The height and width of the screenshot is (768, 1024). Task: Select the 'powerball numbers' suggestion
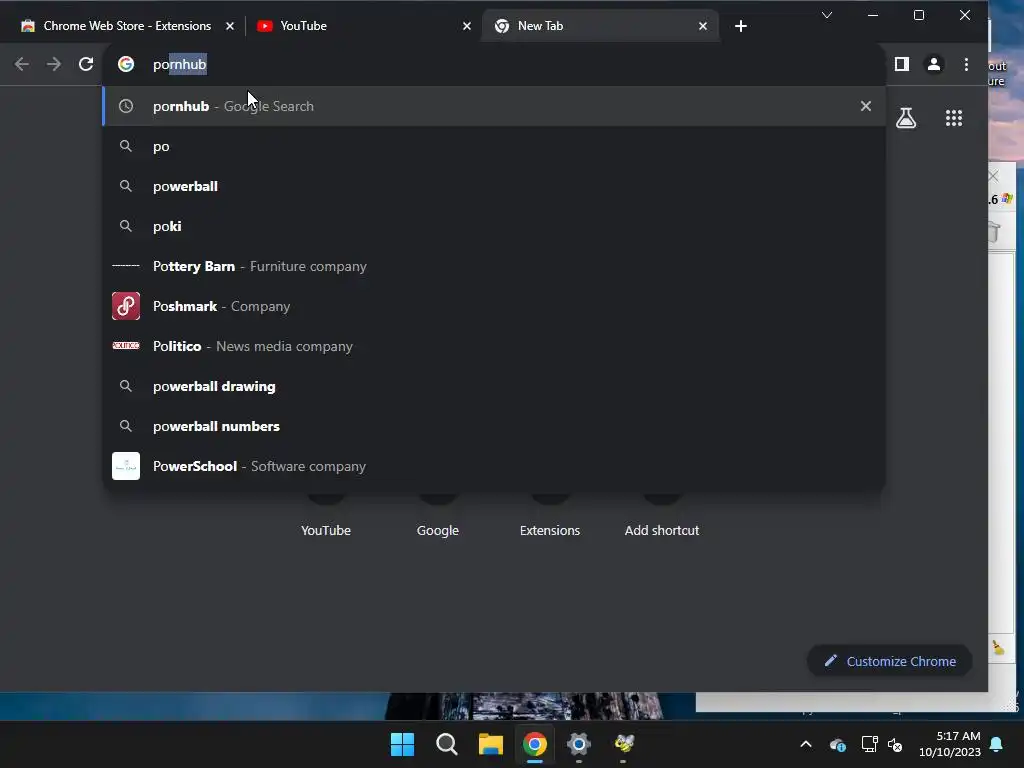click(x=494, y=426)
